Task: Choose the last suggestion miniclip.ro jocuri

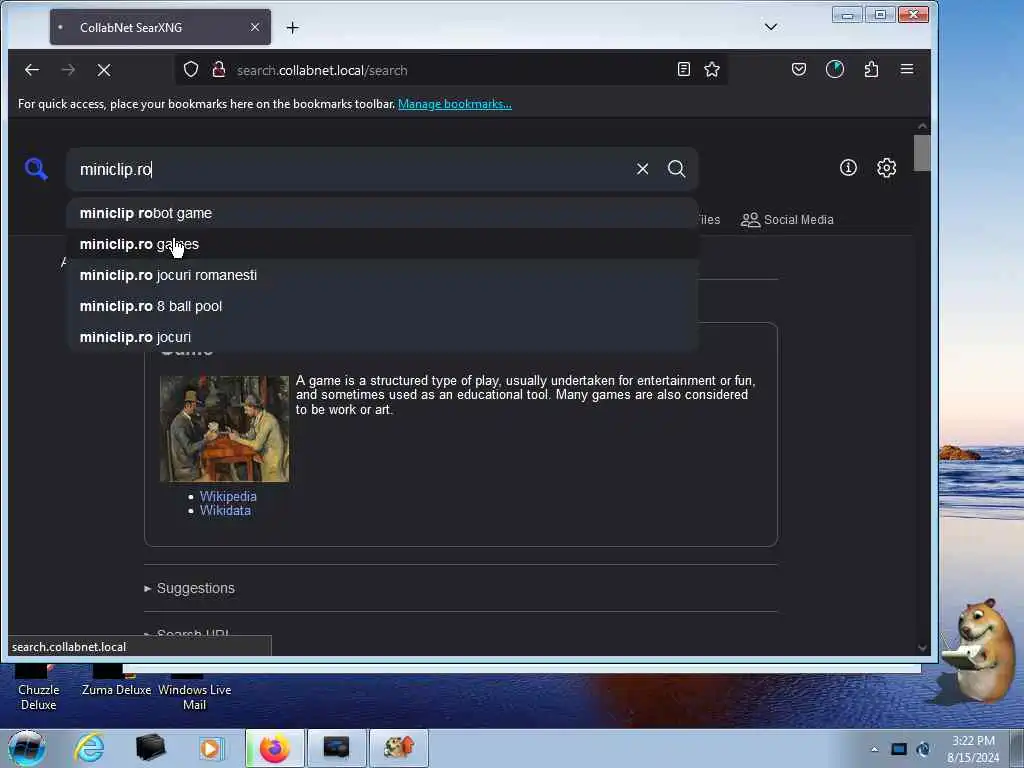Action: (x=382, y=337)
